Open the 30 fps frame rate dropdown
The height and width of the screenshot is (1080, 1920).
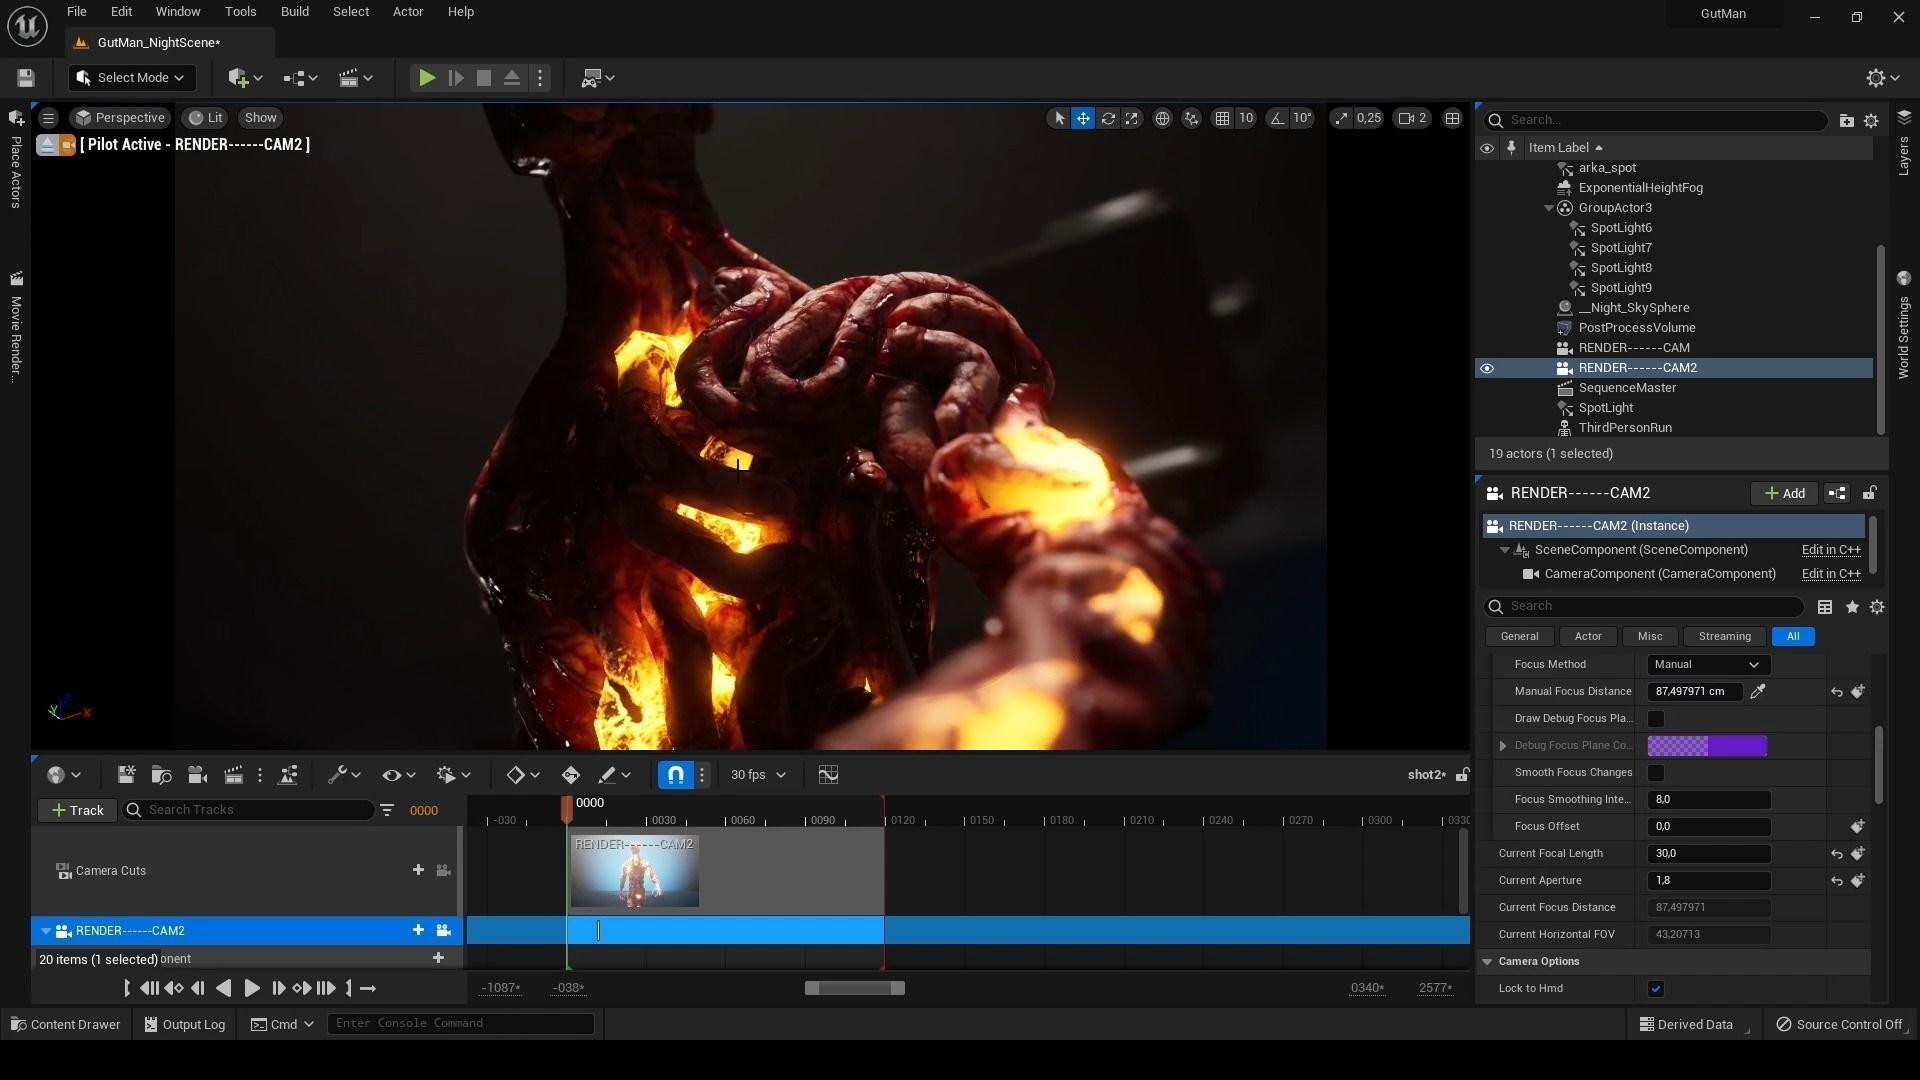pyautogui.click(x=758, y=775)
